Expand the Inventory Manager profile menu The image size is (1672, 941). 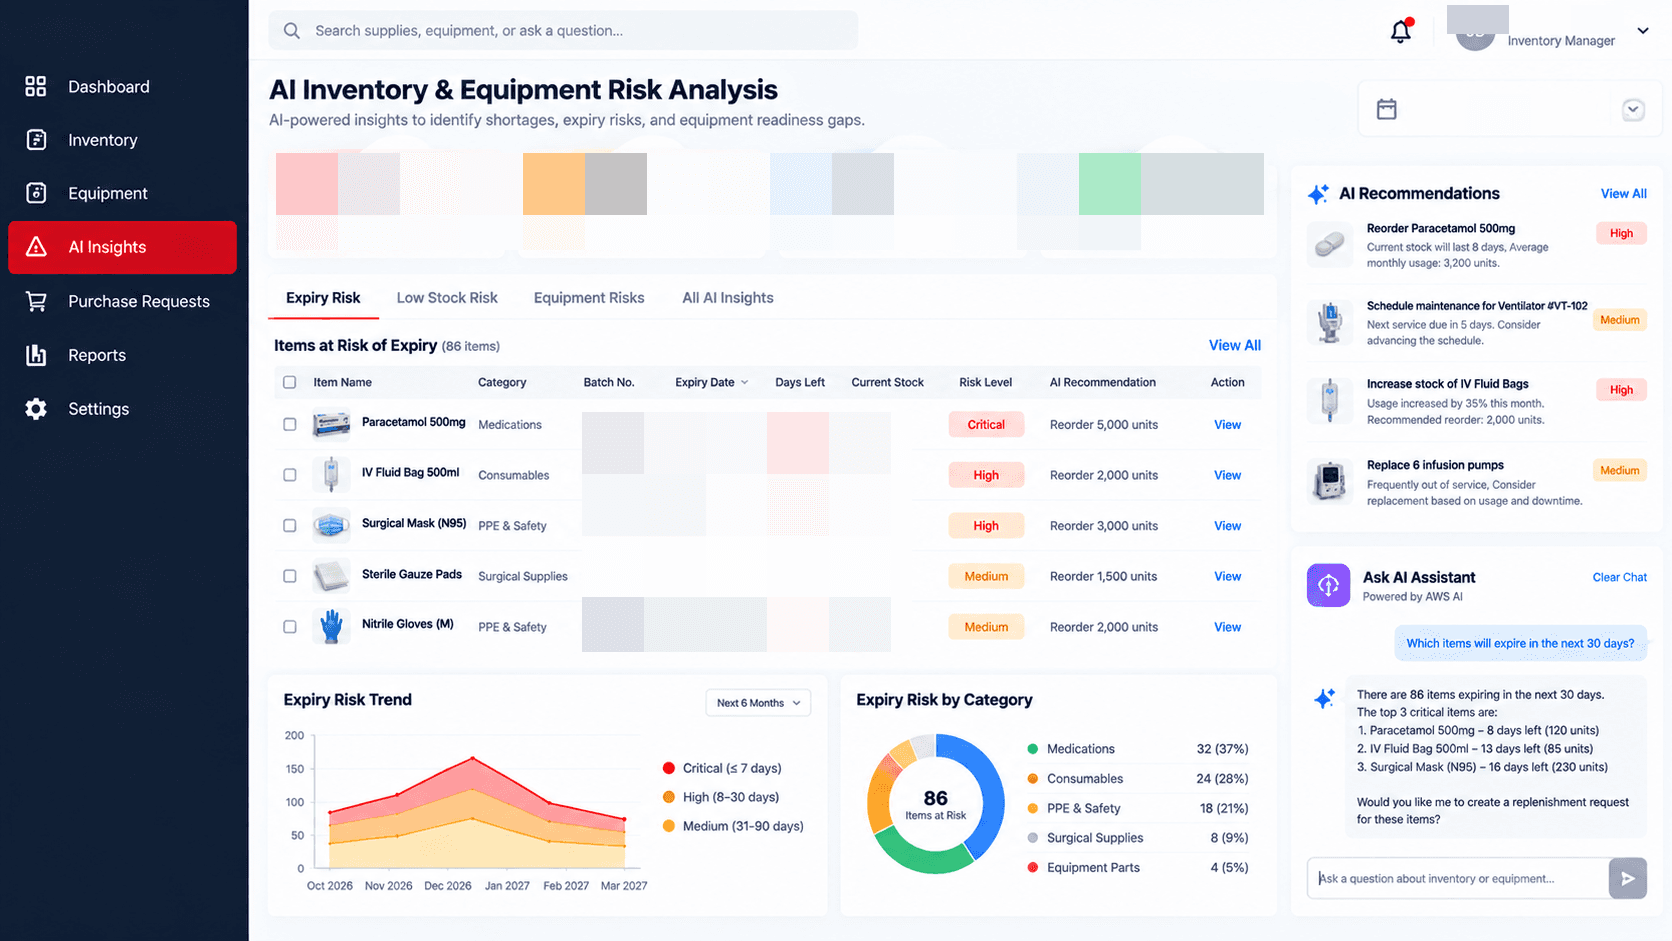[x=1642, y=31]
